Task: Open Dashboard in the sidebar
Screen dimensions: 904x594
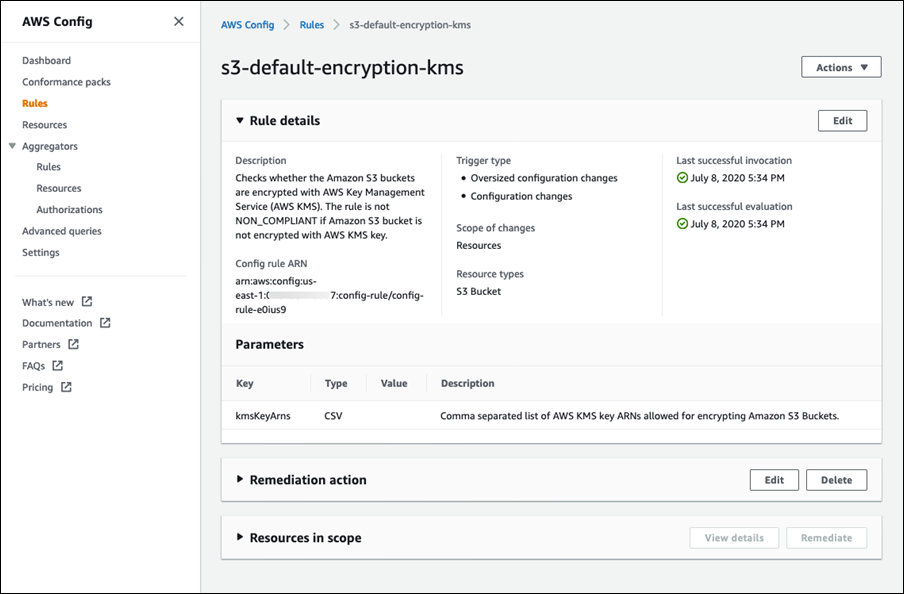Action: coord(46,61)
